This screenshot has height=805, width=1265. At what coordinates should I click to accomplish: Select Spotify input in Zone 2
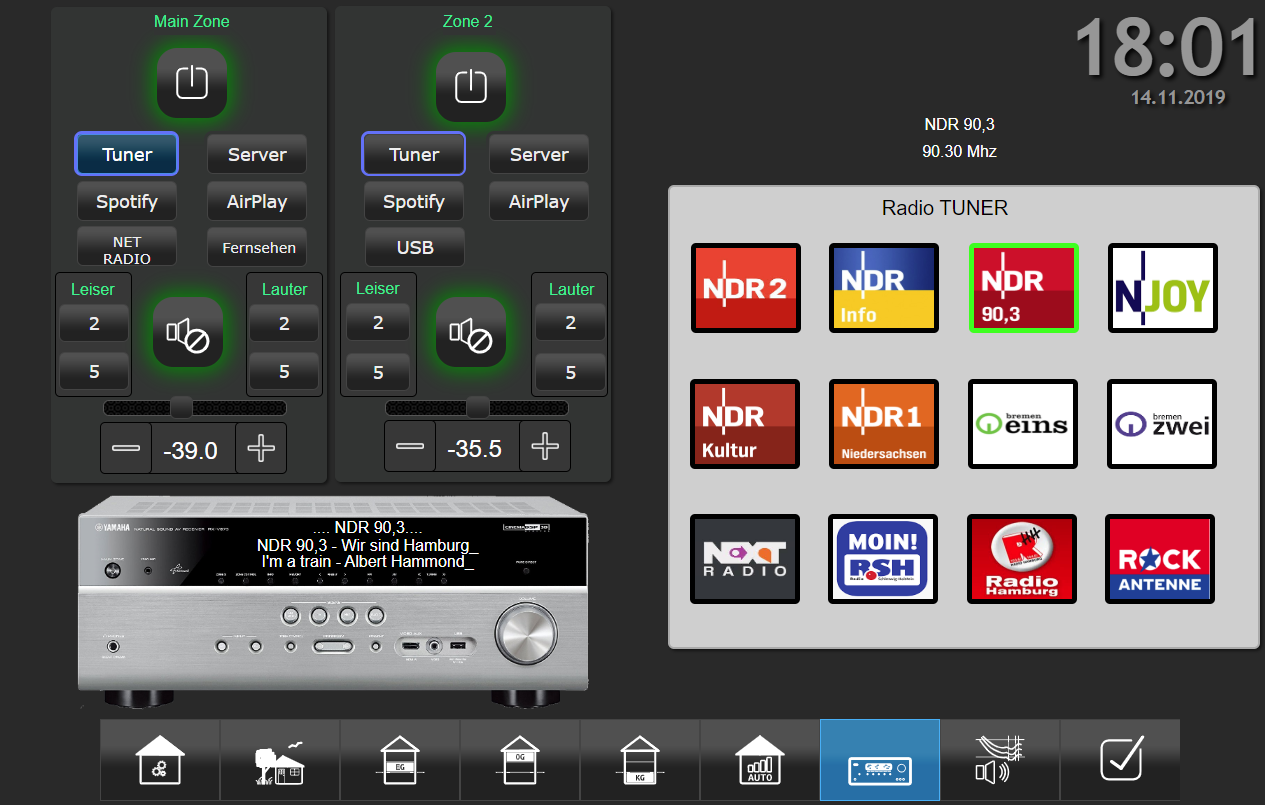point(414,201)
